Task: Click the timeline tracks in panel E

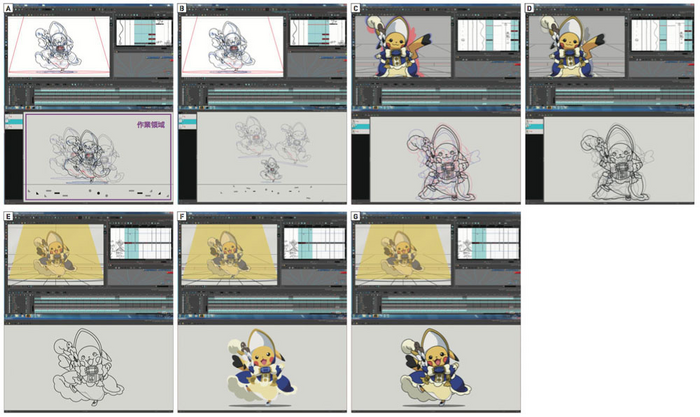Action: click(x=103, y=304)
